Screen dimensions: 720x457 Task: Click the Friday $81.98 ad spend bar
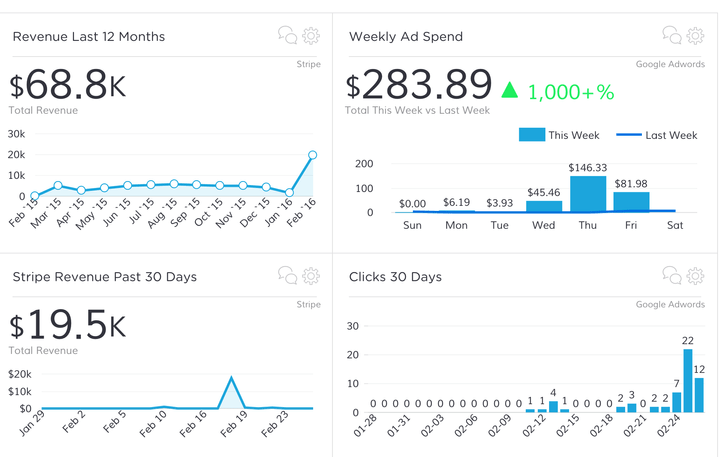(632, 202)
